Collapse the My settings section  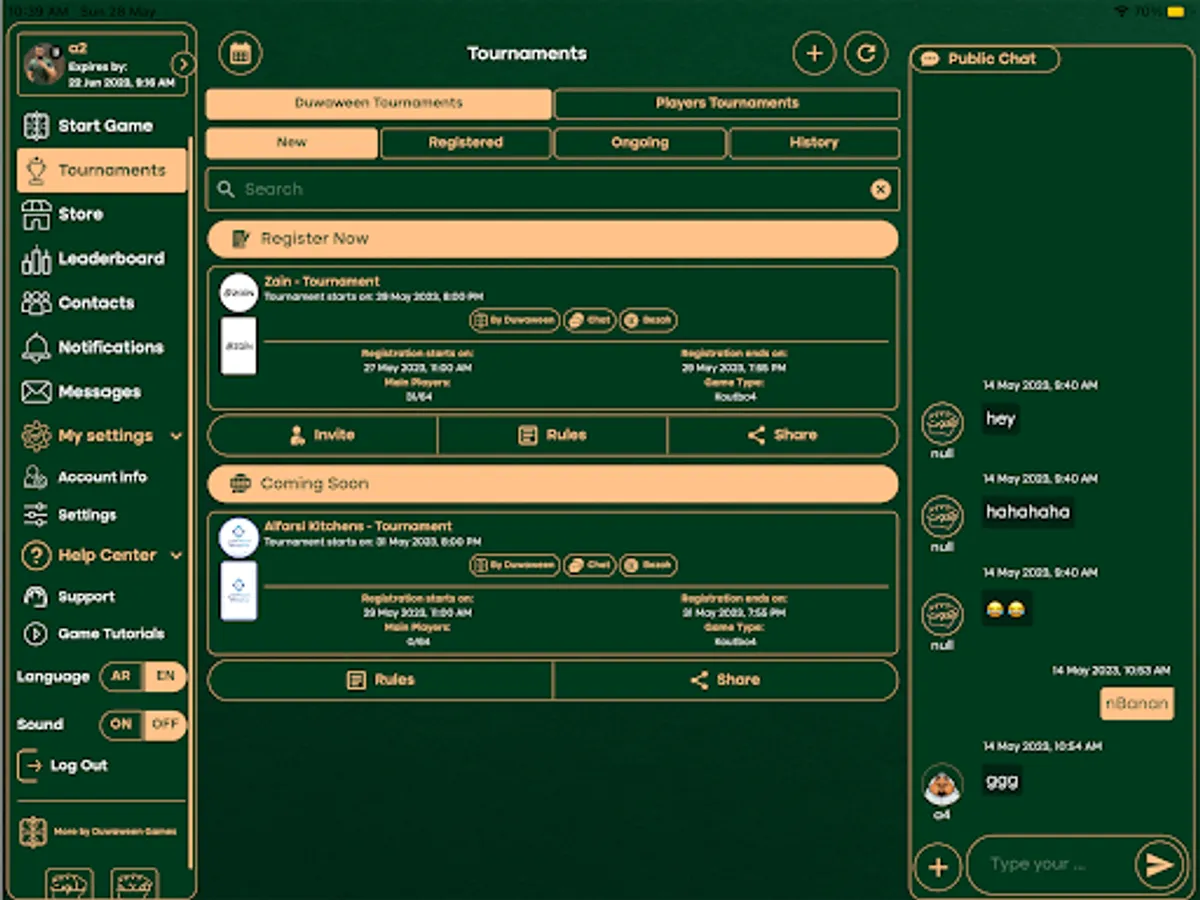pyautogui.click(x=177, y=436)
